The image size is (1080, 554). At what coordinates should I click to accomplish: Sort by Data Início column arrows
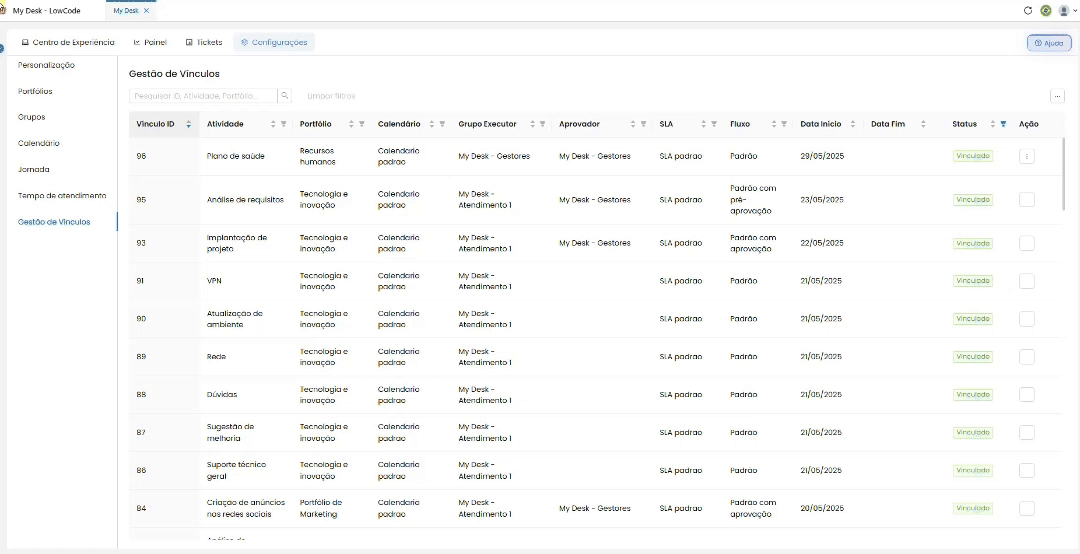[x=853, y=125]
